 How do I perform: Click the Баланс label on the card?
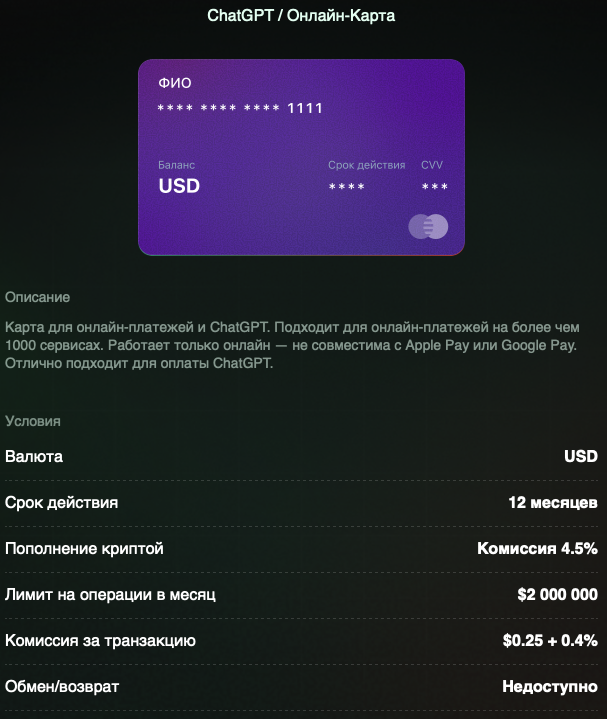pos(177,165)
